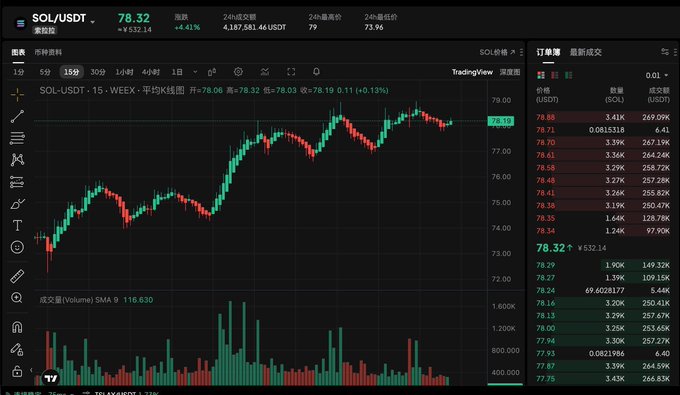Viewport: 680px width, 395px height.
Task: Show only buy orders view
Action: tap(569, 75)
